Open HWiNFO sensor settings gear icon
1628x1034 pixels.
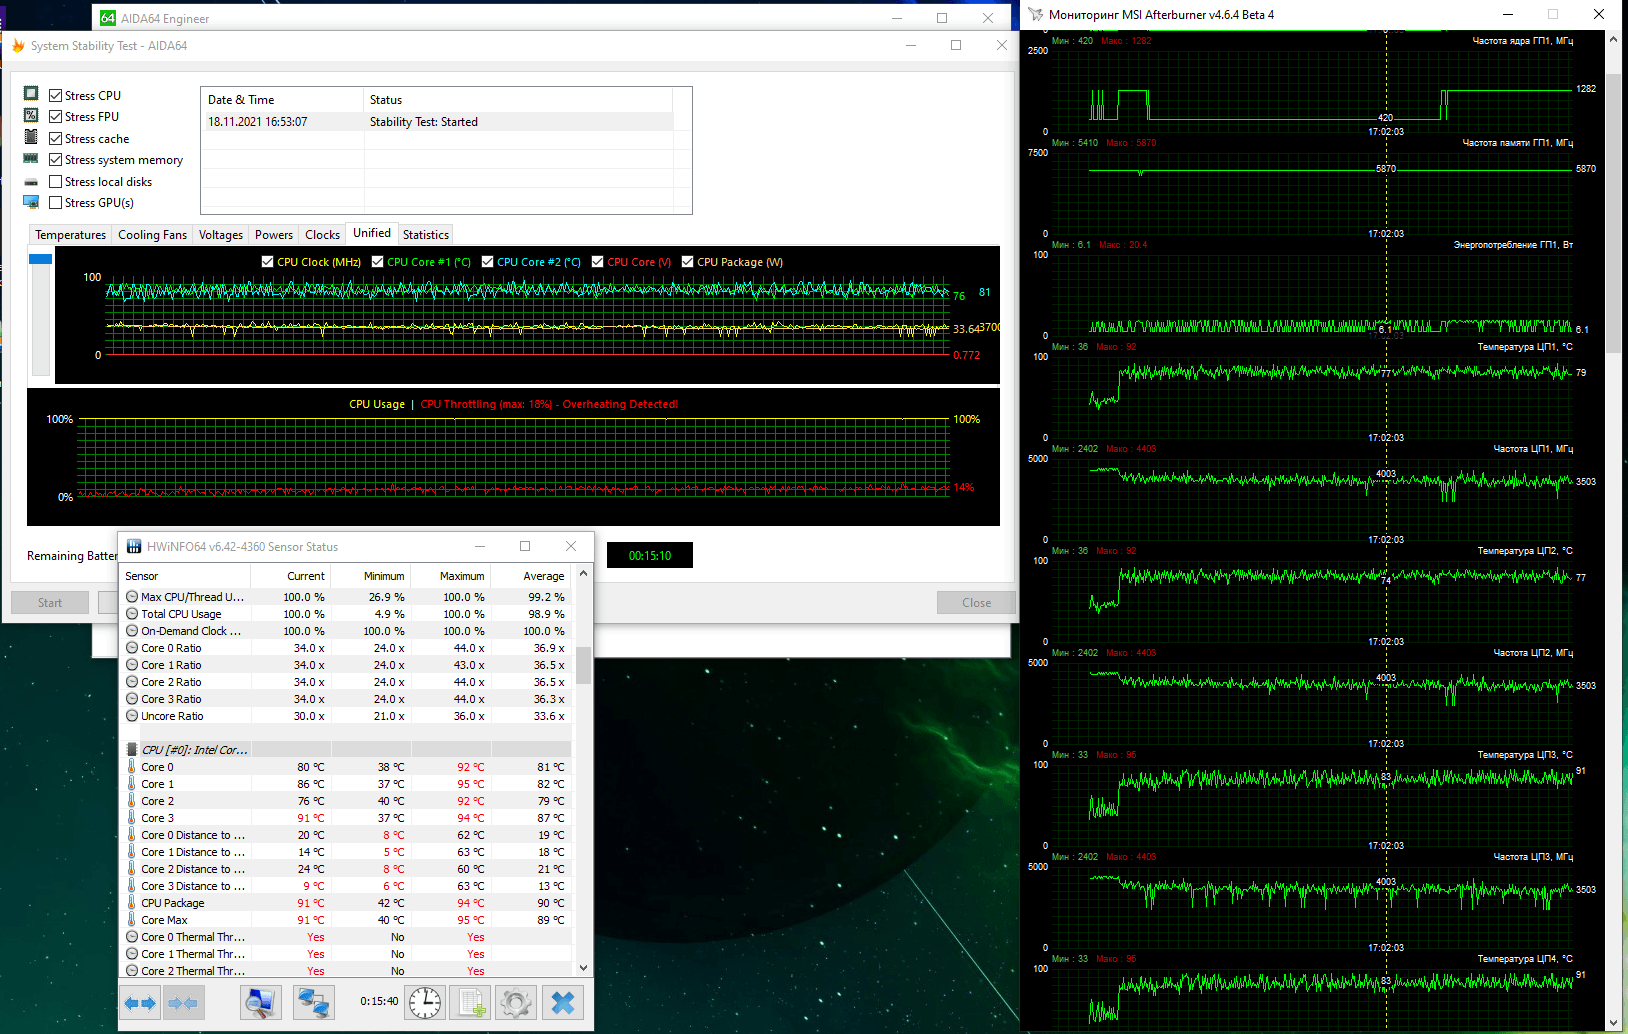click(516, 1002)
